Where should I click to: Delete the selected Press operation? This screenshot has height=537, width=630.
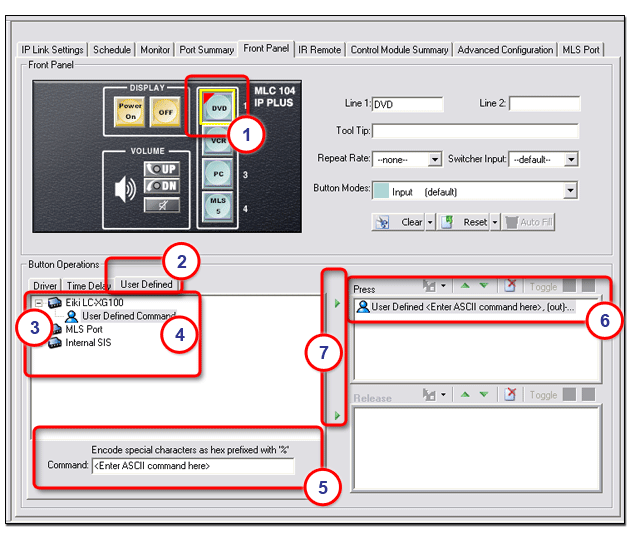[510, 285]
